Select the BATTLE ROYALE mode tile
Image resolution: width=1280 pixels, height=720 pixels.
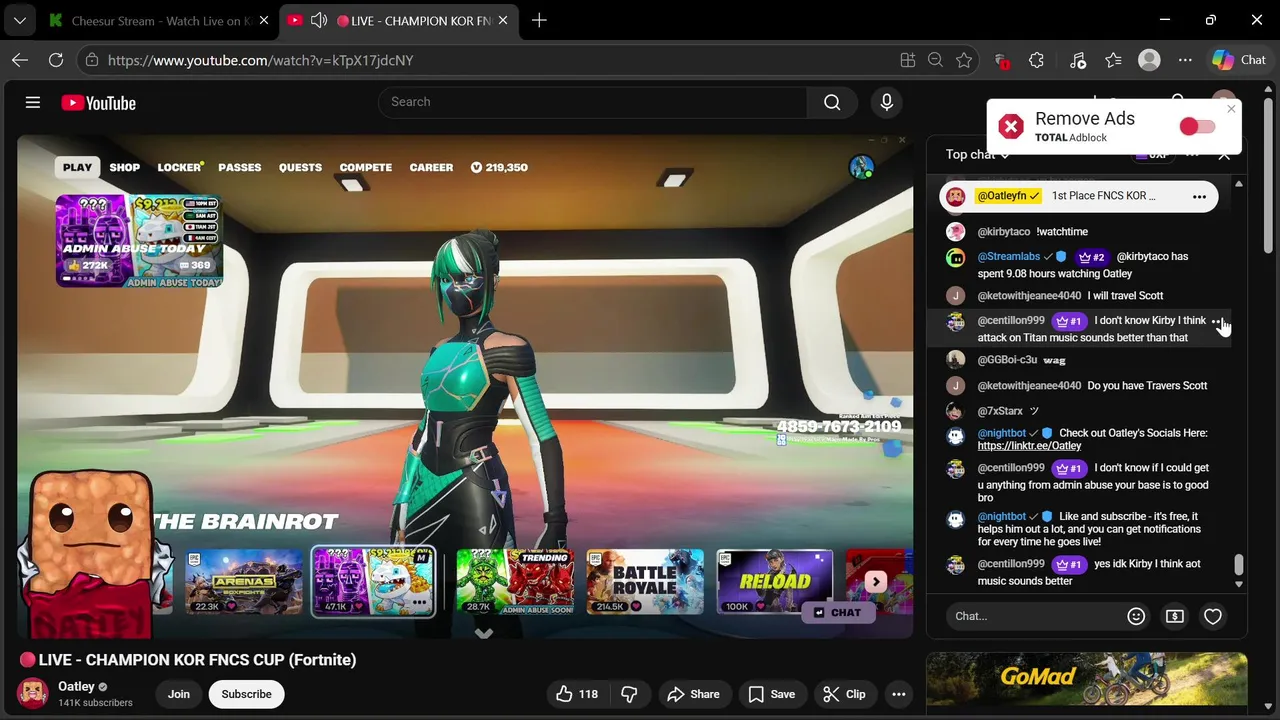(644, 581)
